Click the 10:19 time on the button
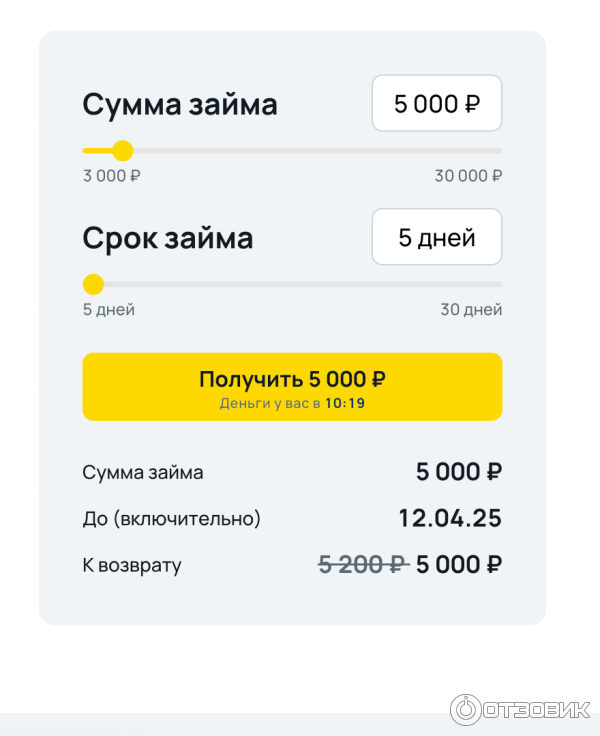Viewport: 600px width, 736px height. 345,404
